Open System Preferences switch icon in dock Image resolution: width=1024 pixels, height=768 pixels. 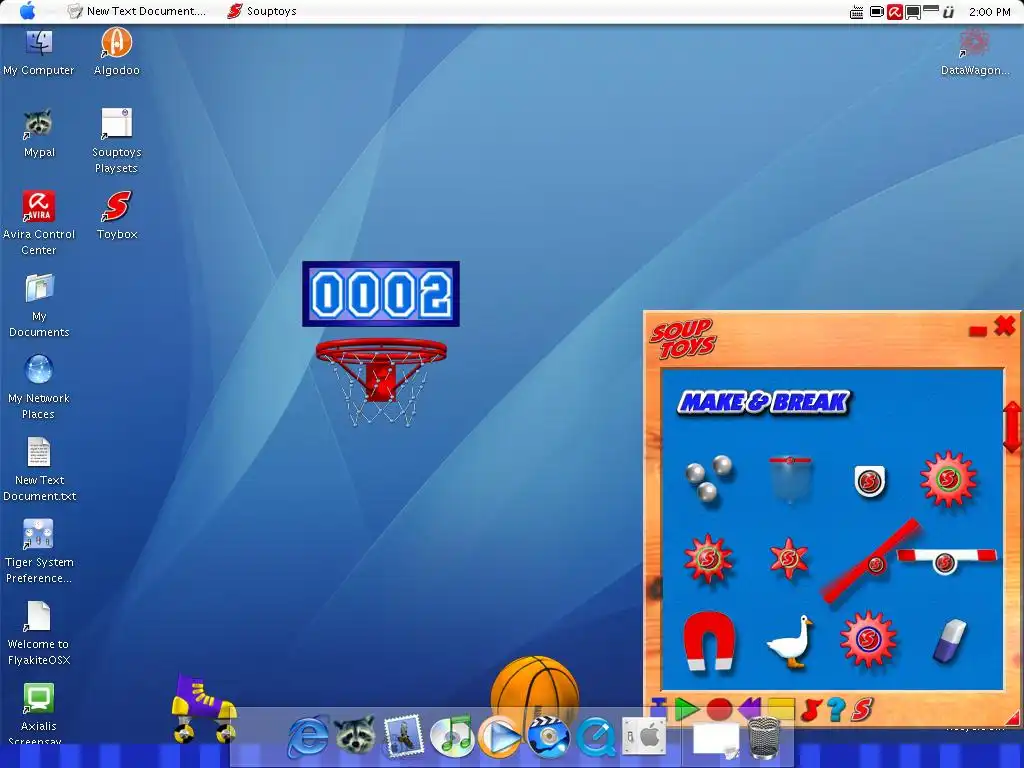(x=643, y=735)
